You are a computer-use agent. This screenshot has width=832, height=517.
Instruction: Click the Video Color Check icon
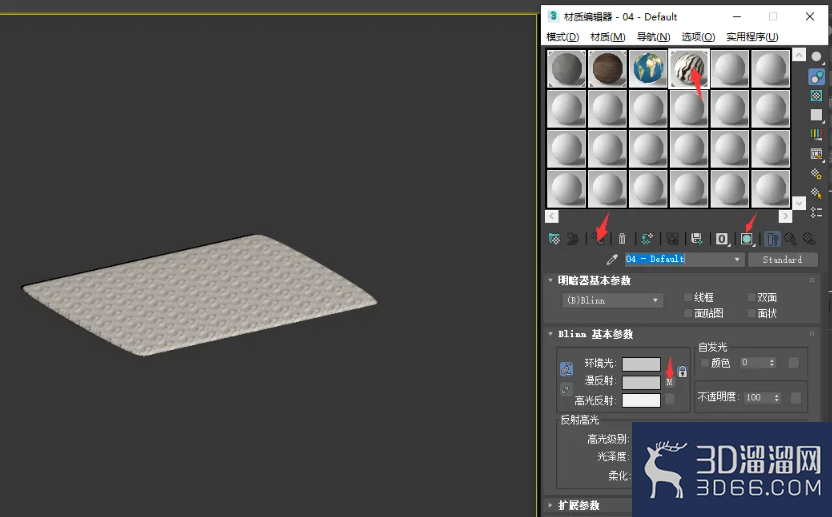coord(817,134)
